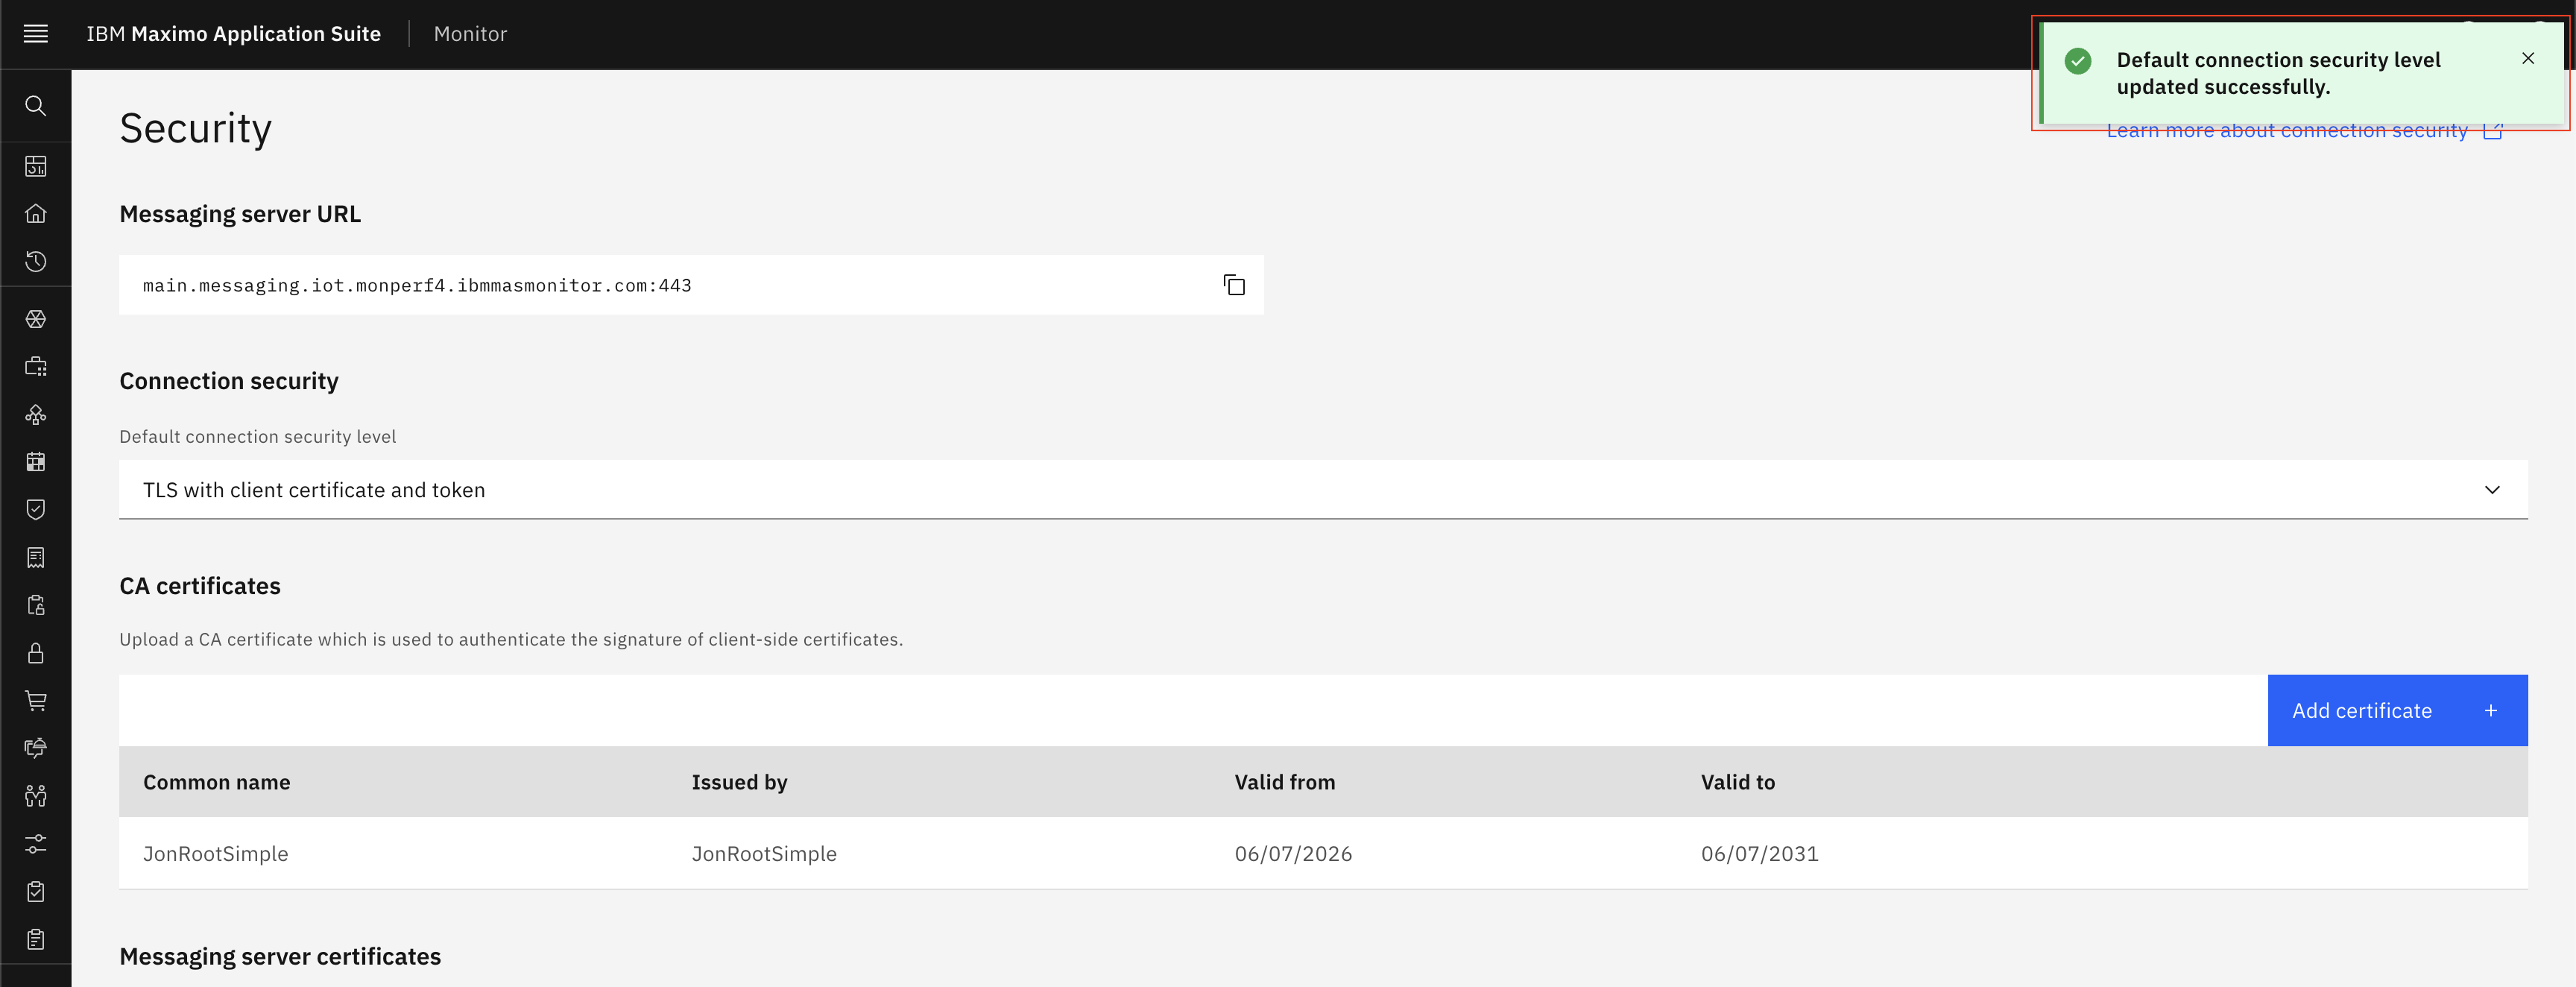Dismiss the success notification toast
The width and height of the screenshot is (2576, 987).
(2528, 58)
